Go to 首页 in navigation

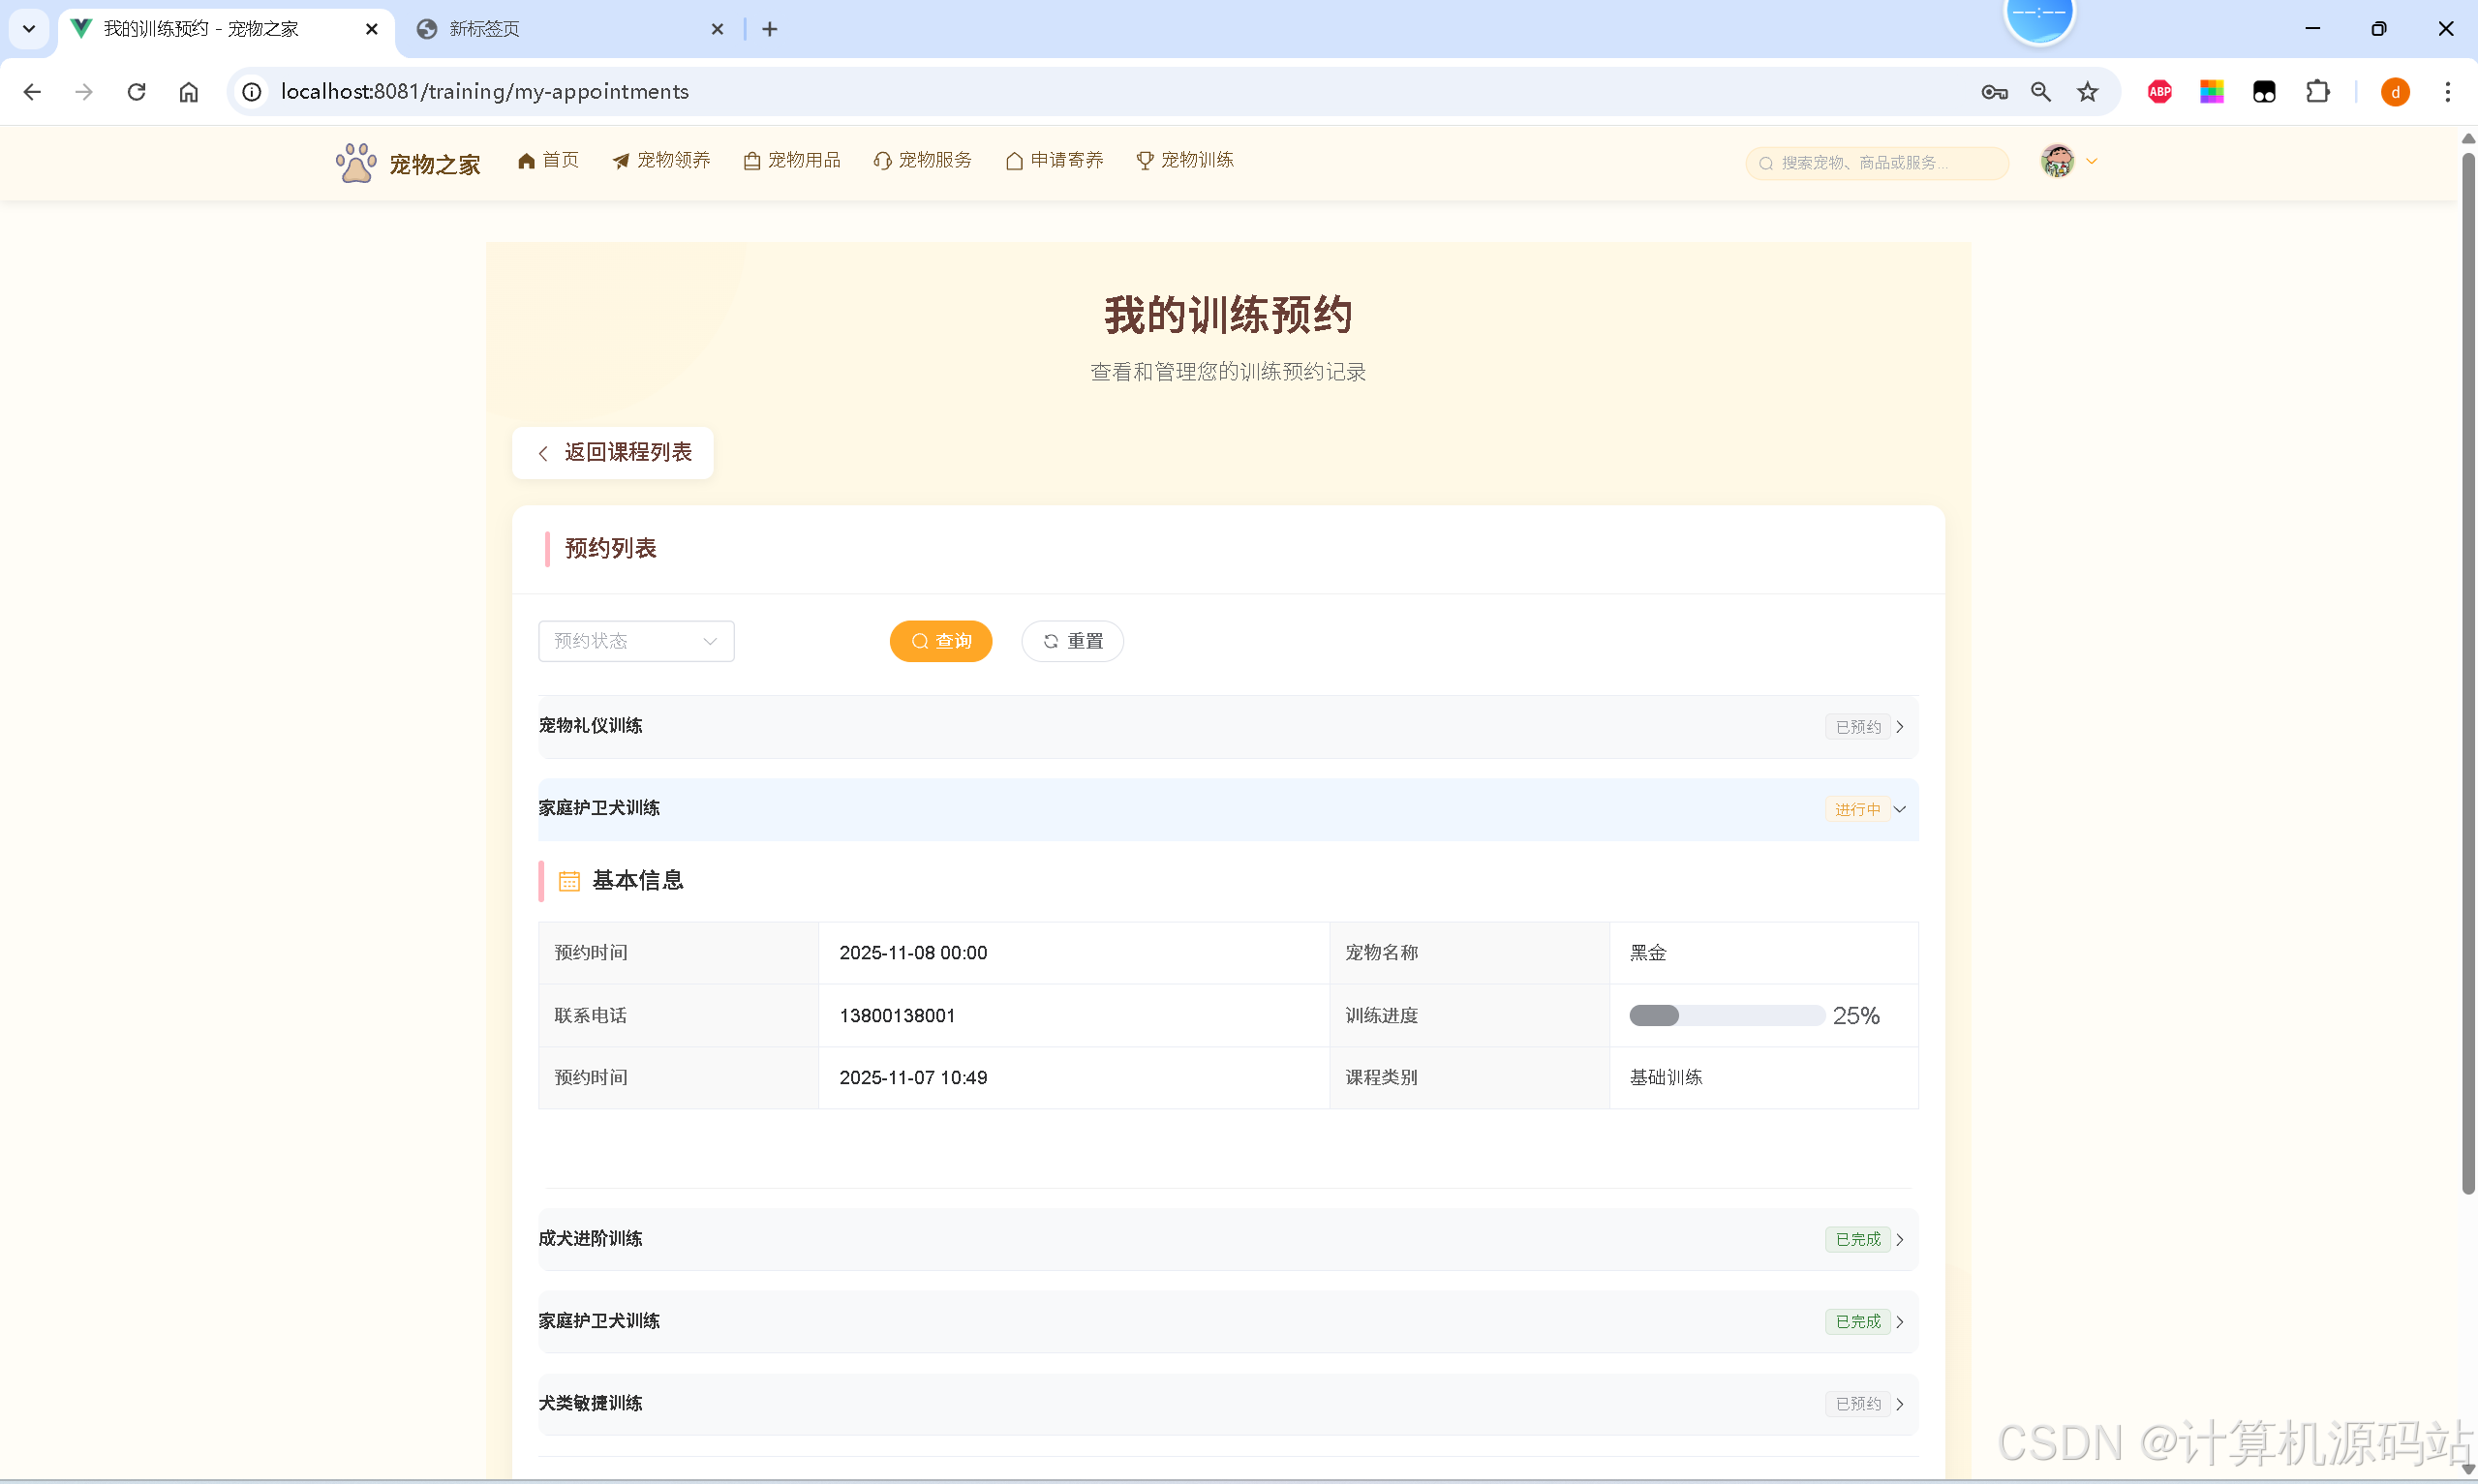coord(548,160)
